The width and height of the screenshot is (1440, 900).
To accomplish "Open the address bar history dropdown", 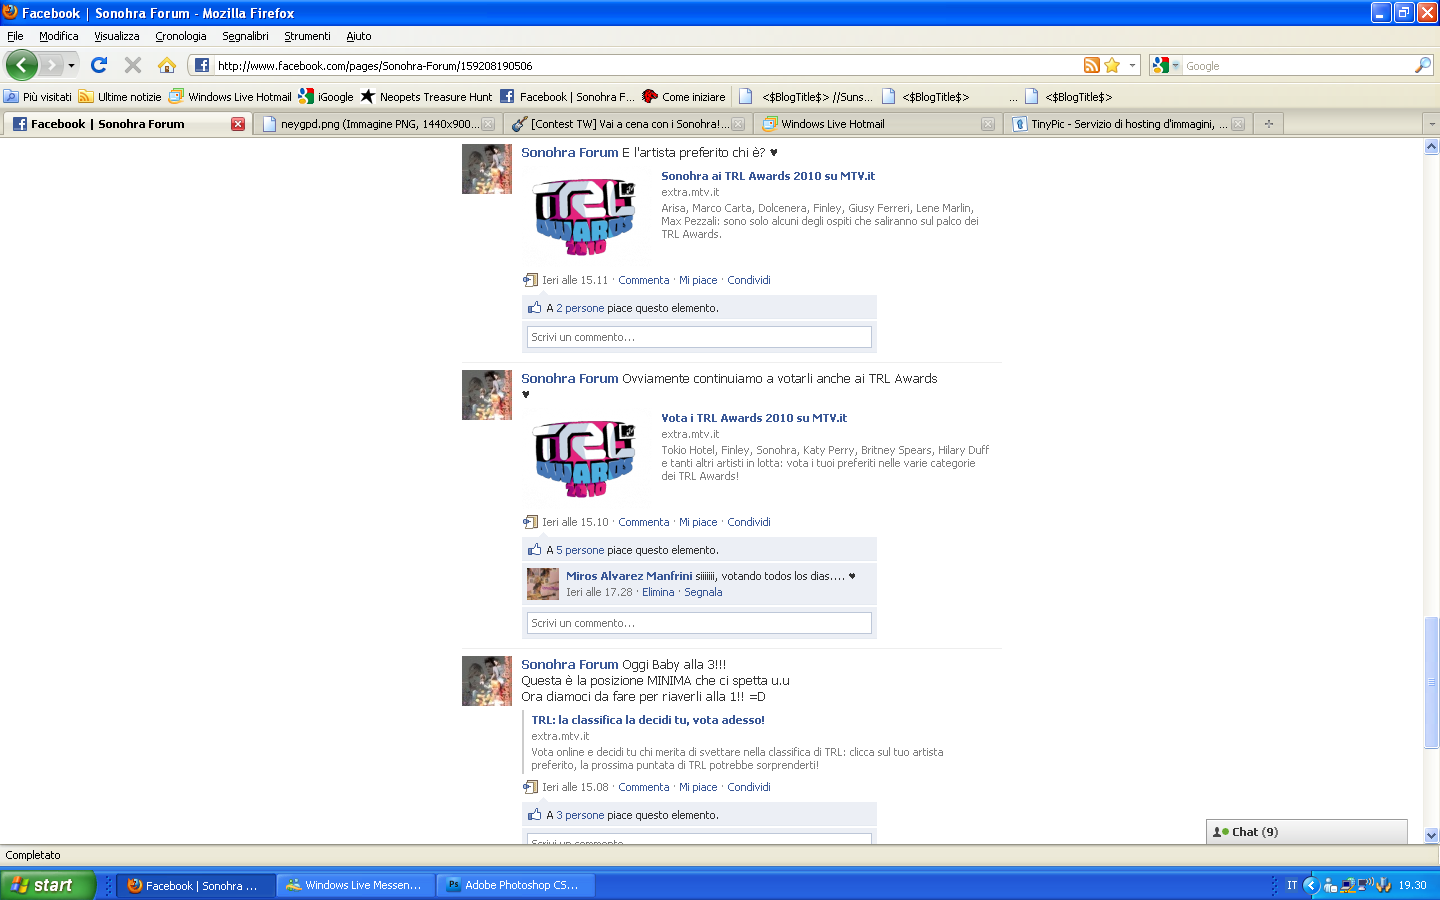I will point(1132,65).
